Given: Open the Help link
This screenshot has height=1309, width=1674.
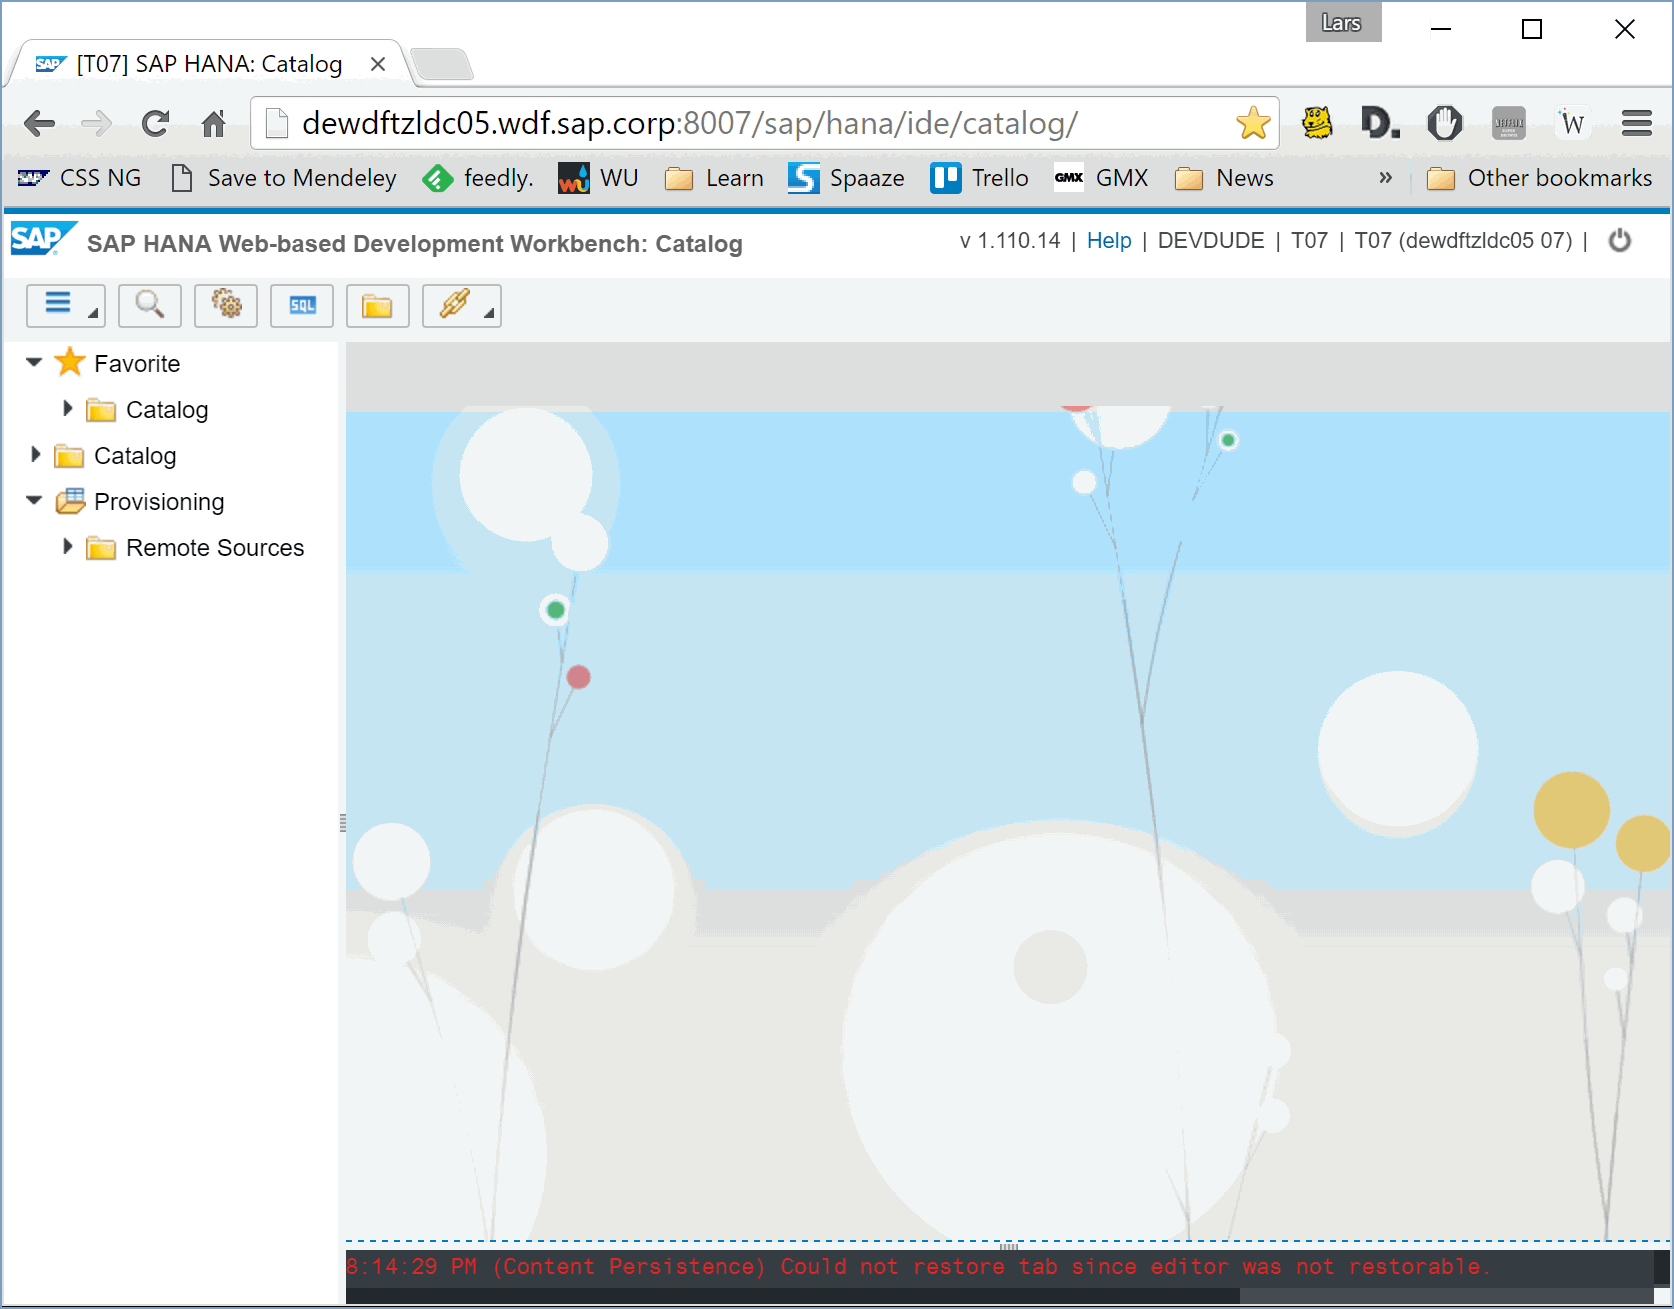Looking at the screenshot, I should tap(1109, 241).
